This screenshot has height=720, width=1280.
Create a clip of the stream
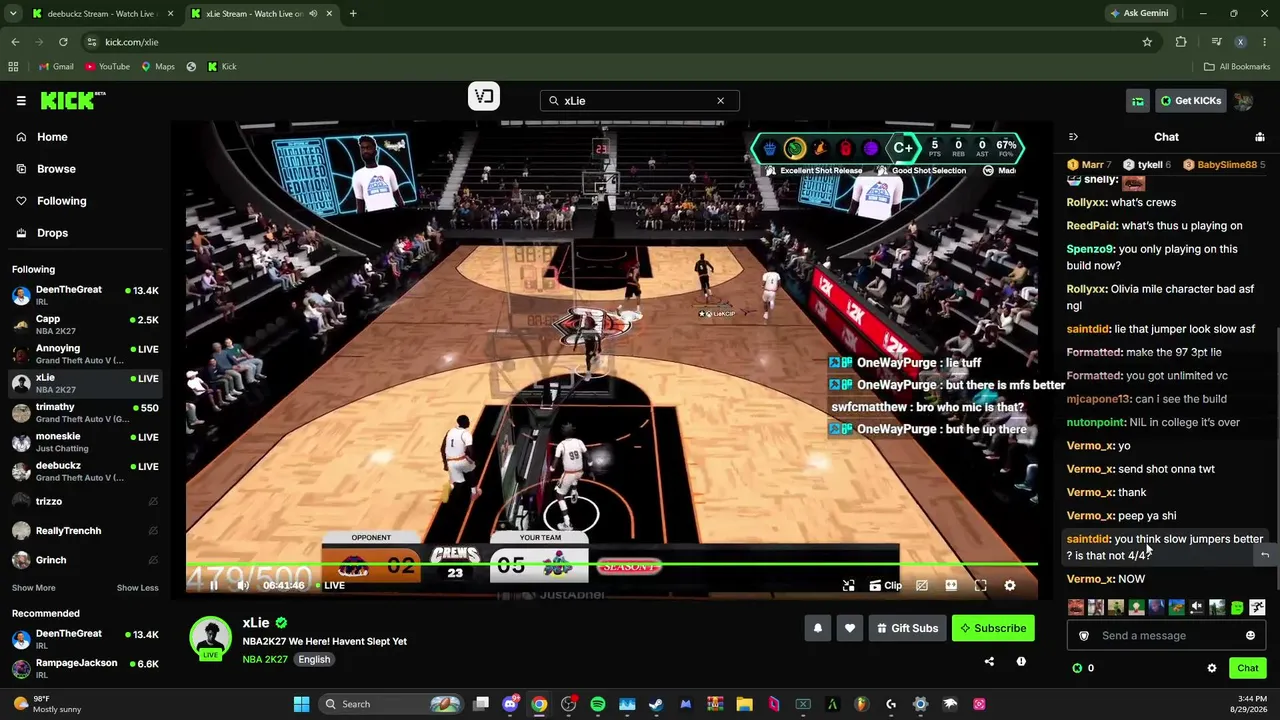point(886,585)
